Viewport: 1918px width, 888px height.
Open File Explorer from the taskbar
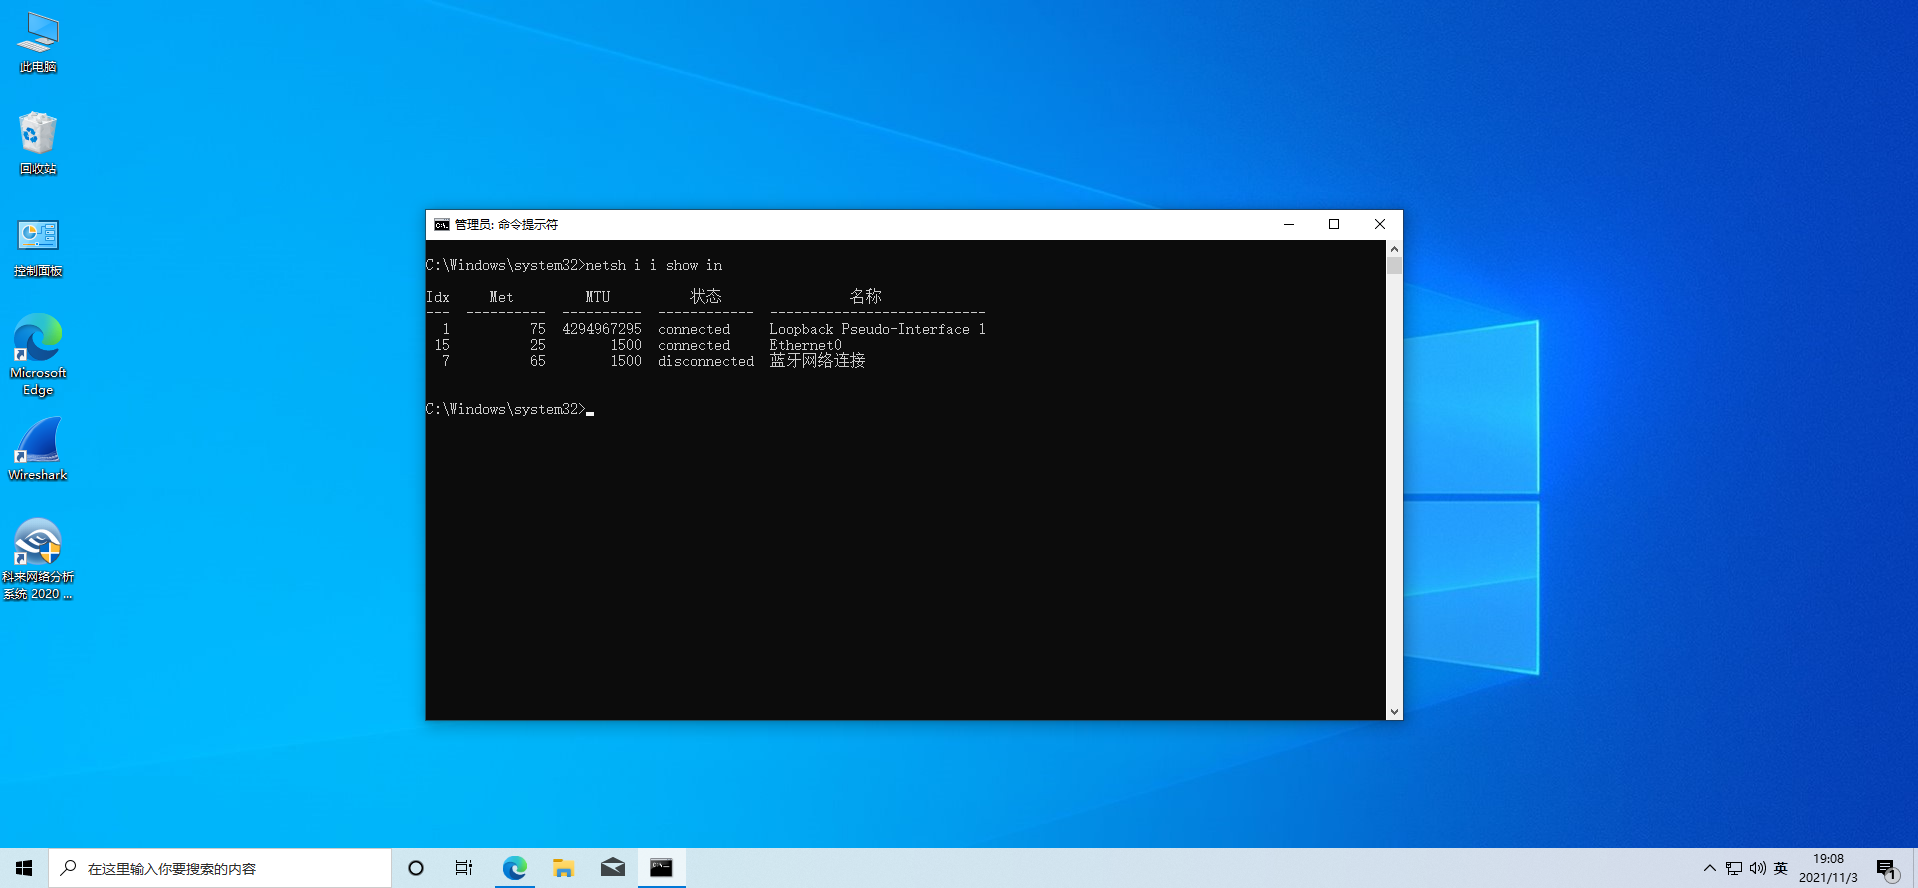(x=563, y=868)
